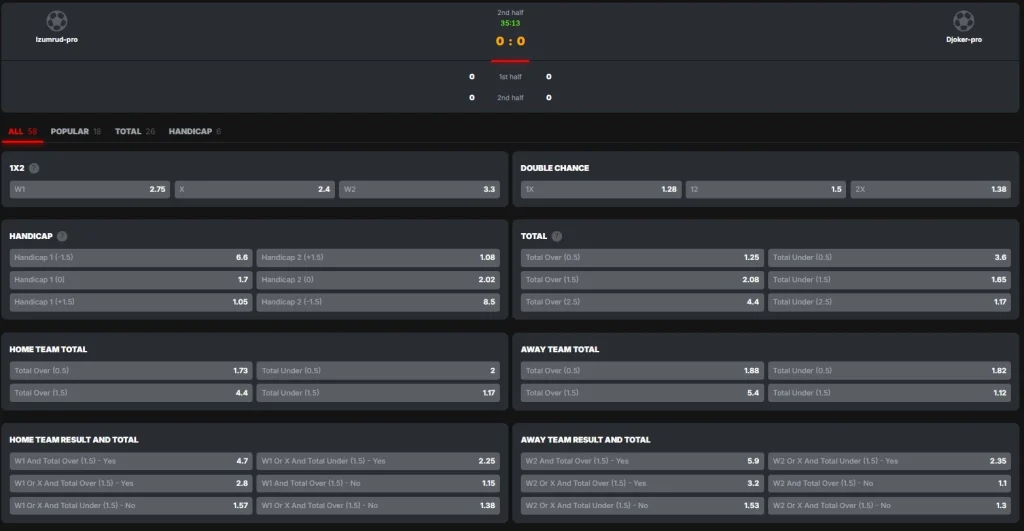
Task: Click the DOUBLE CHANCE heading
Action: pyautogui.click(x=554, y=168)
